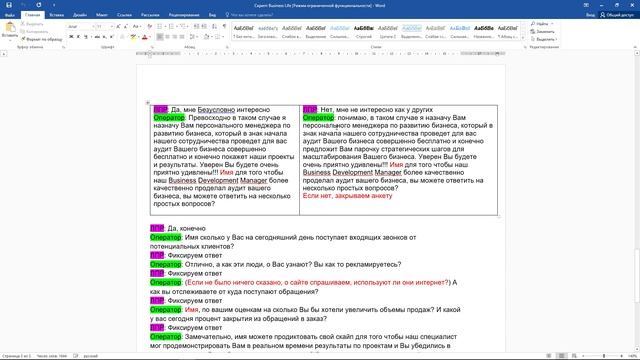Click the language indicator 'русский' in status bar
The width and height of the screenshot is (640, 360).
pyautogui.click(x=91, y=356)
